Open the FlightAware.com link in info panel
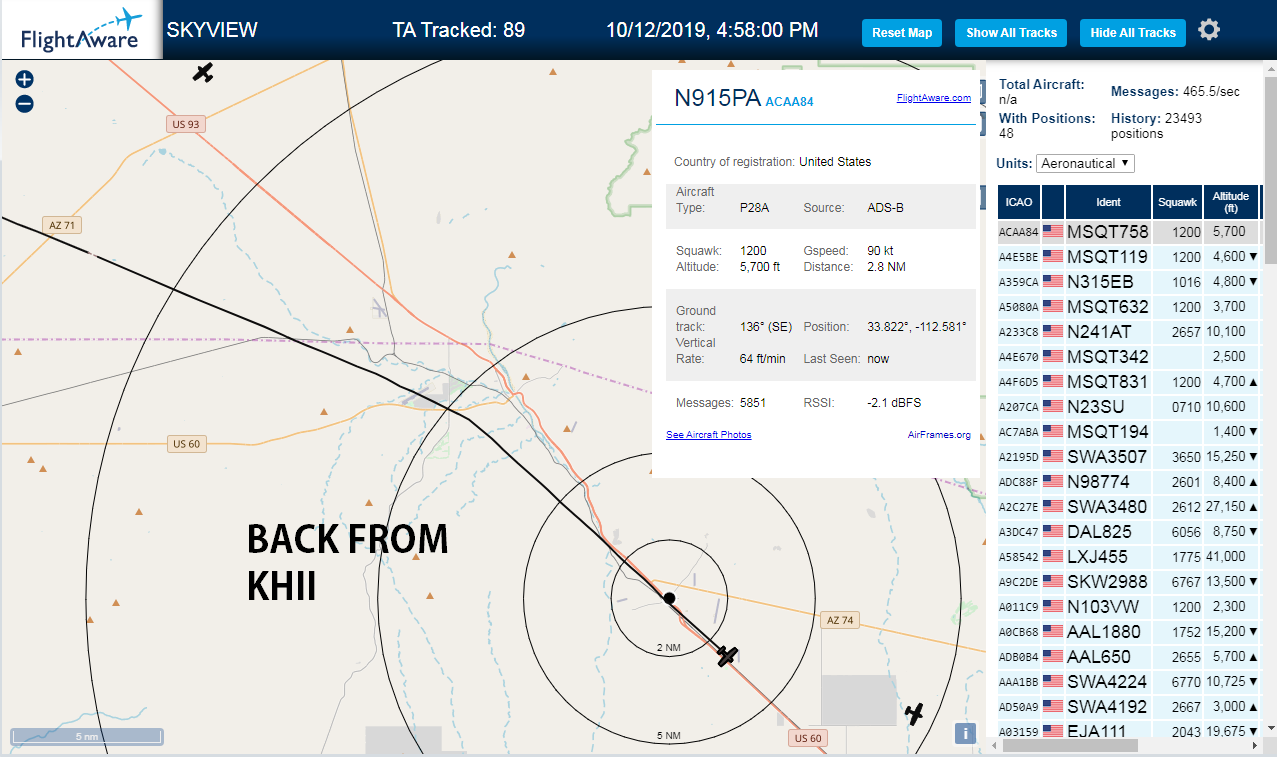Image resolution: width=1277 pixels, height=757 pixels. [934, 98]
